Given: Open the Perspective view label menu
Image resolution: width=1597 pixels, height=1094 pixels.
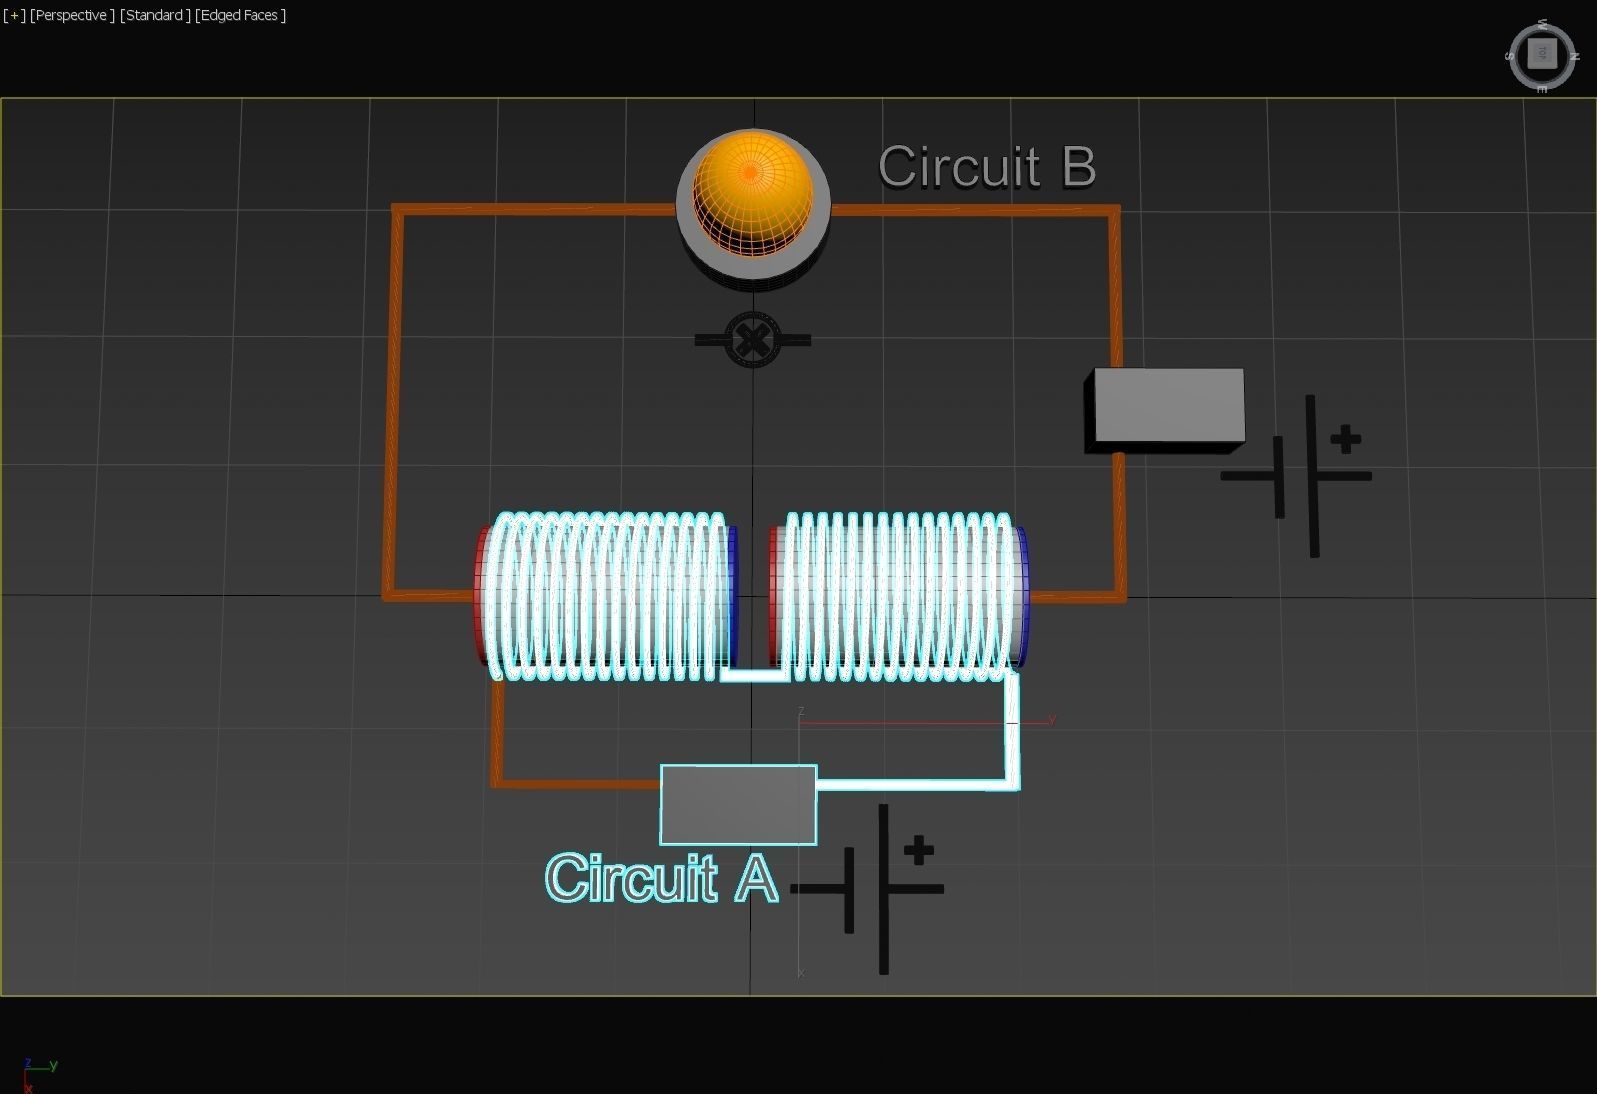Looking at the screenshot, I should pyautogui.click(x=72, y=15).
